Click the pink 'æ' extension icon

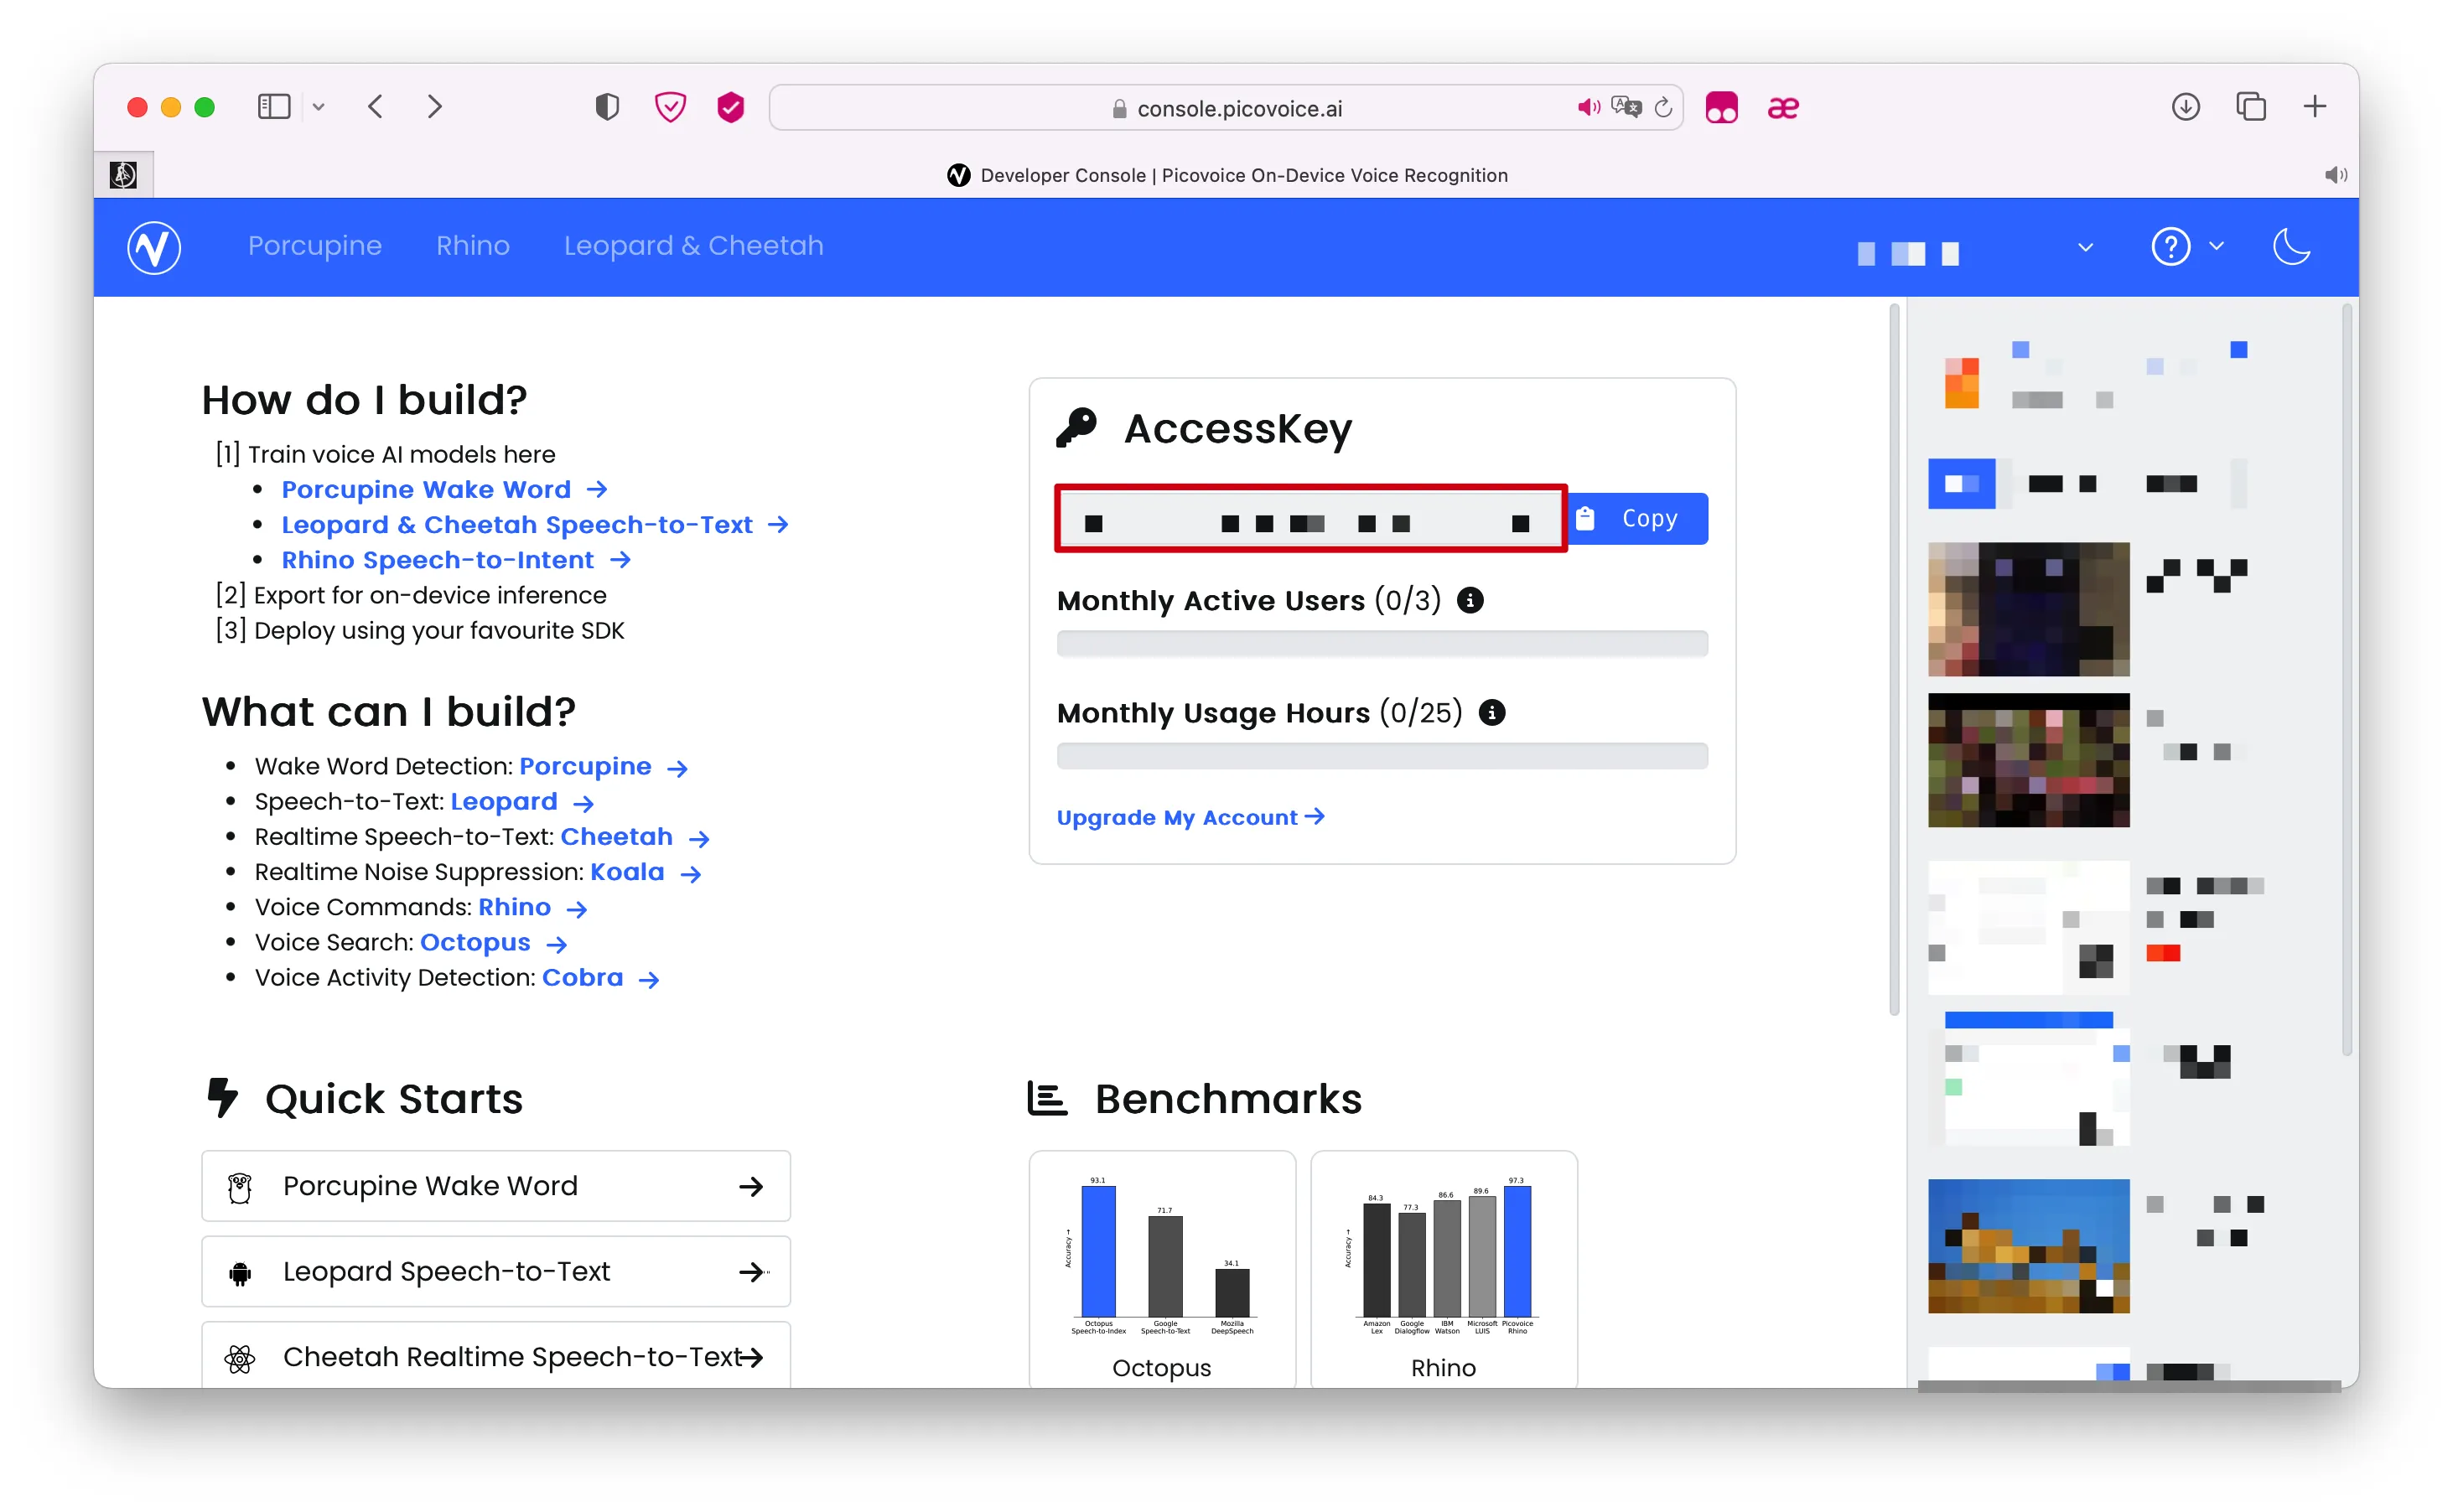click(1784, 108)
